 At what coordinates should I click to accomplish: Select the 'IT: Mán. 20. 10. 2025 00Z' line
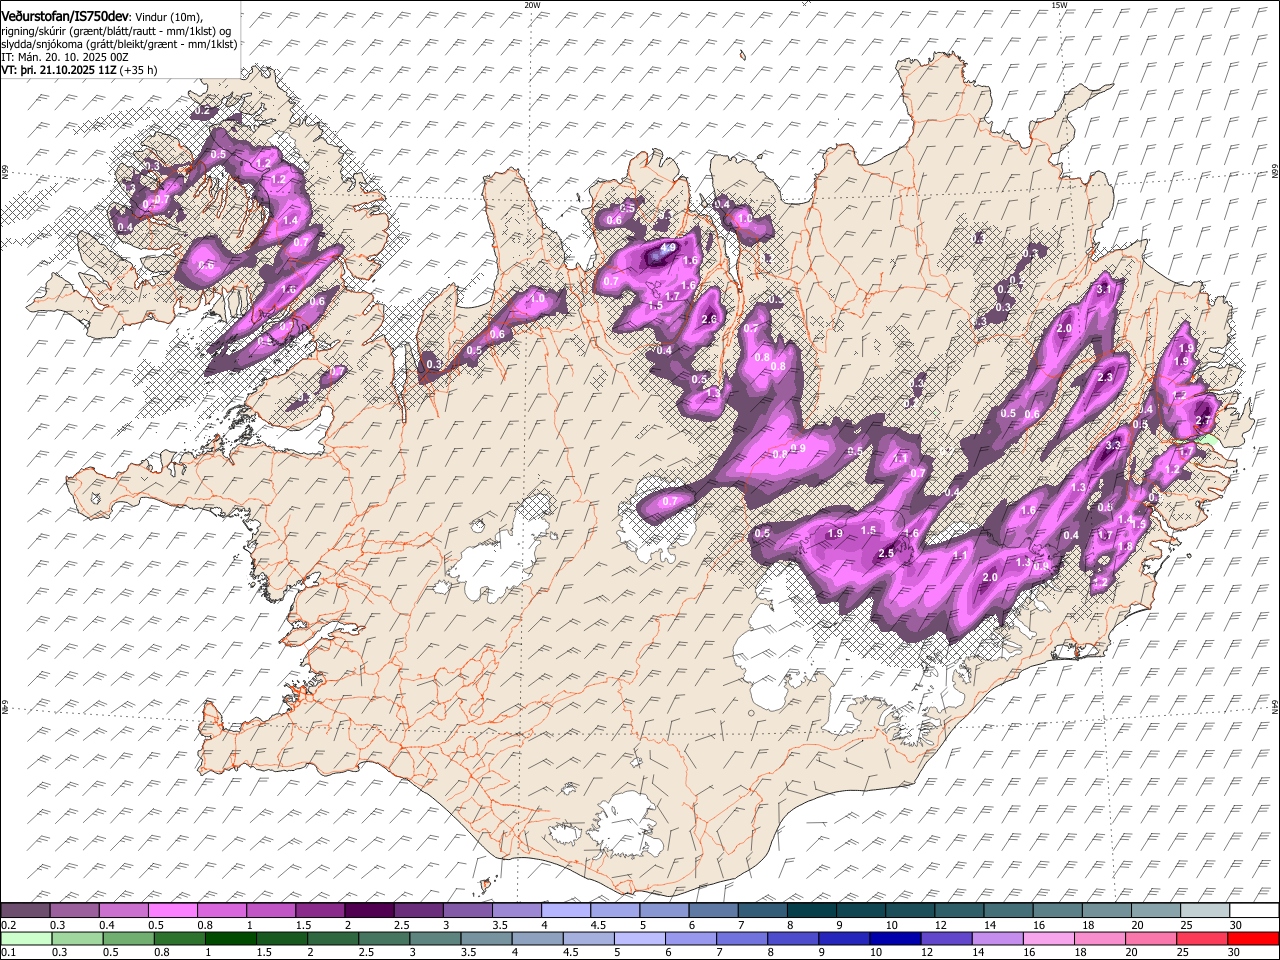pyautogui.click(x=64, y=57)
